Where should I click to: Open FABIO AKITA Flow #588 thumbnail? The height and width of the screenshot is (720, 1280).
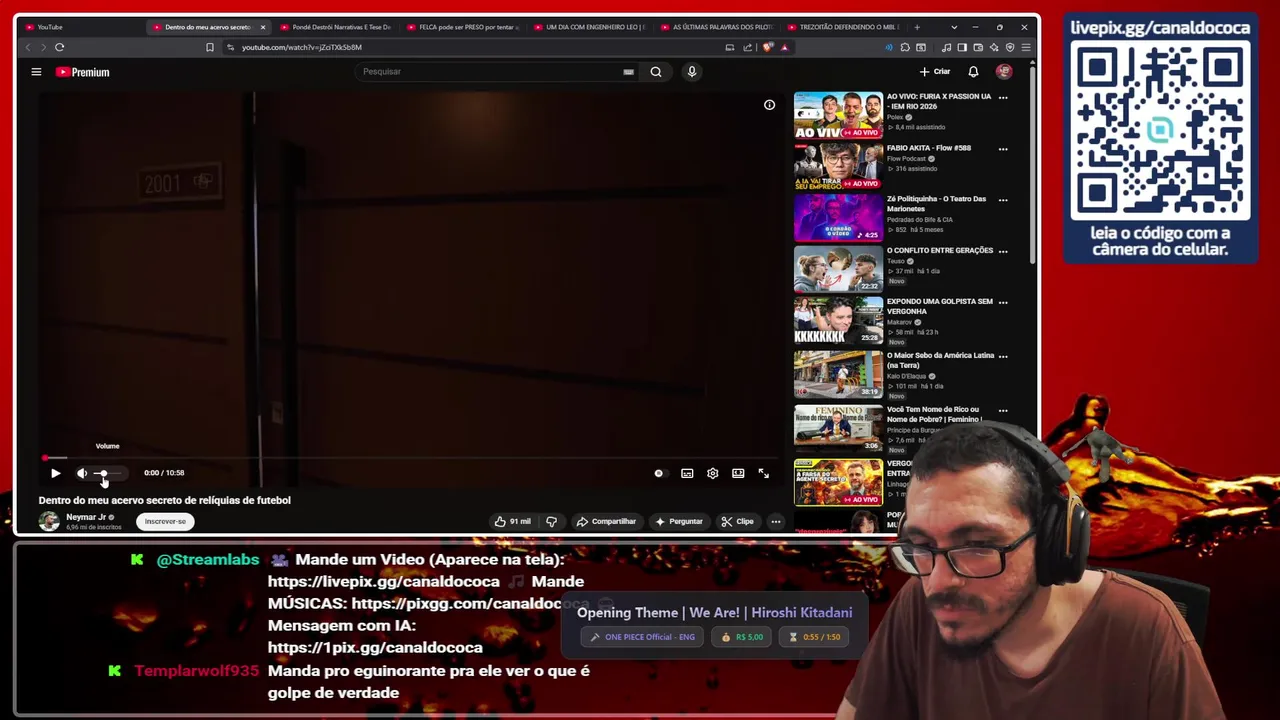[x=838, y=166]
